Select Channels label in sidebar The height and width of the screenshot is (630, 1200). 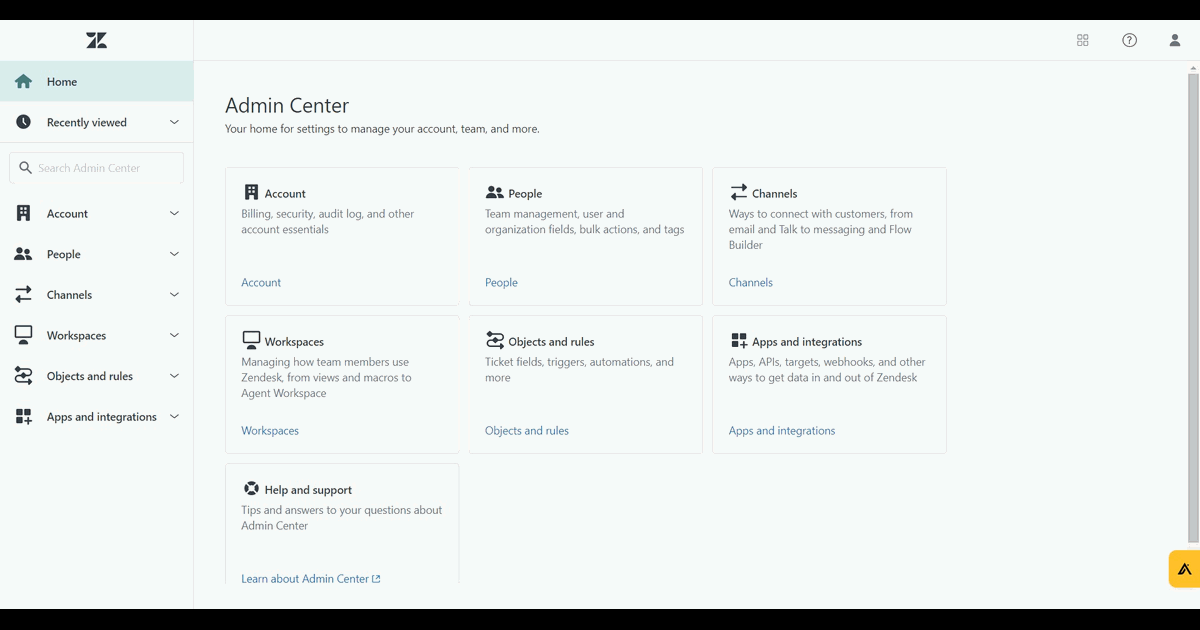tap(69, 295)
